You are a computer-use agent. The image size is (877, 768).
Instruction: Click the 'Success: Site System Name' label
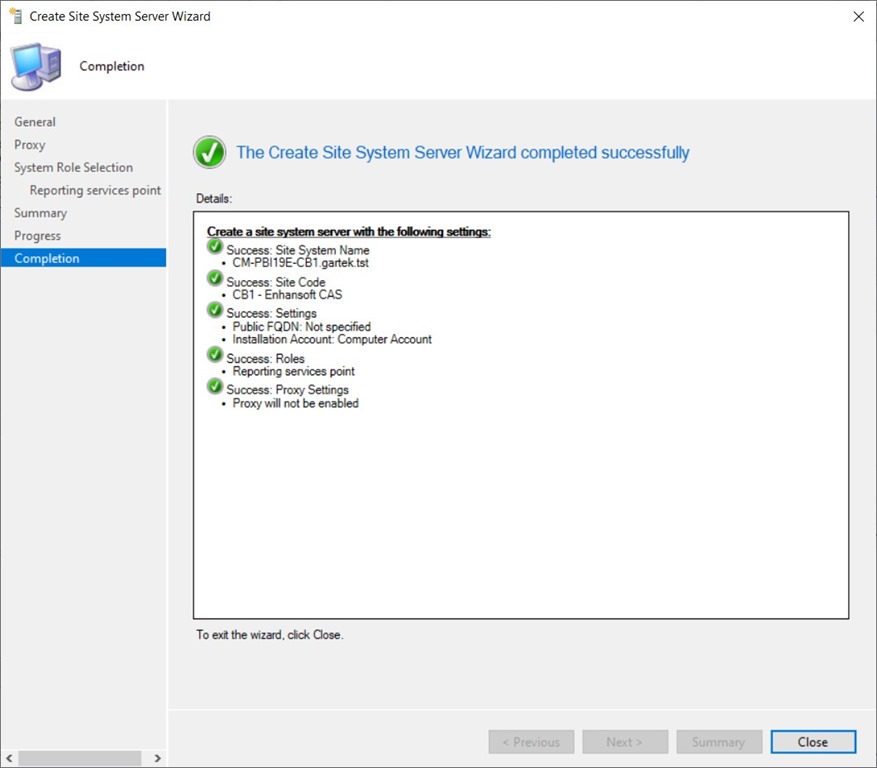[x=298, y=250]
